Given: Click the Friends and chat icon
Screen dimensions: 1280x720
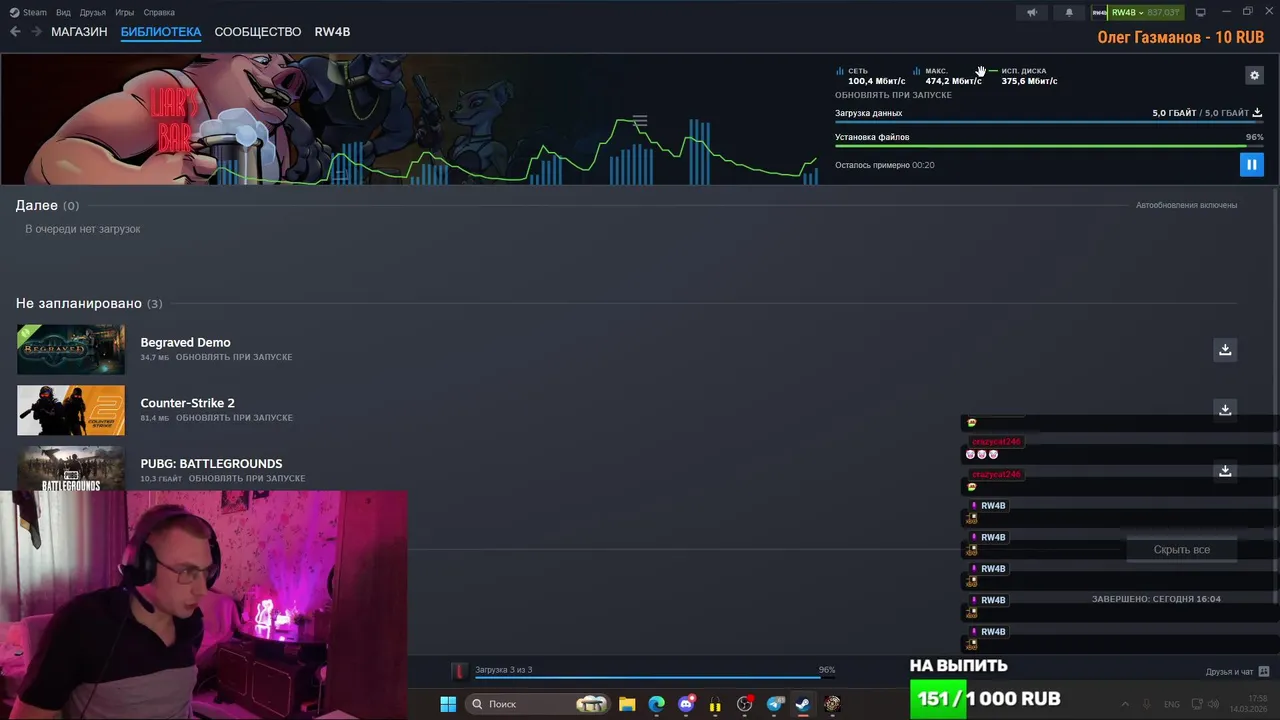Looking at the screenshot, I should (x=1264, y=671).
